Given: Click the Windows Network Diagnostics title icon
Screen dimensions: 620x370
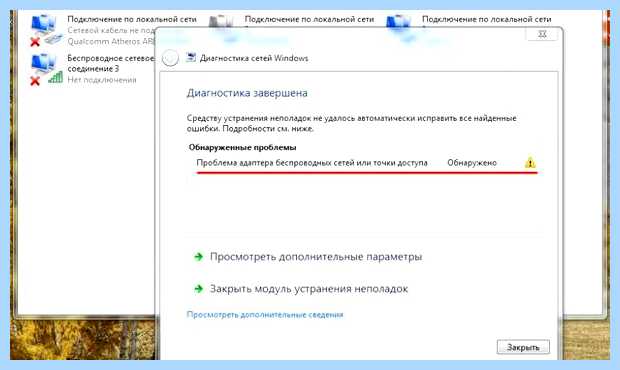Looking at the screenshot, I should [x=191, y=58].
